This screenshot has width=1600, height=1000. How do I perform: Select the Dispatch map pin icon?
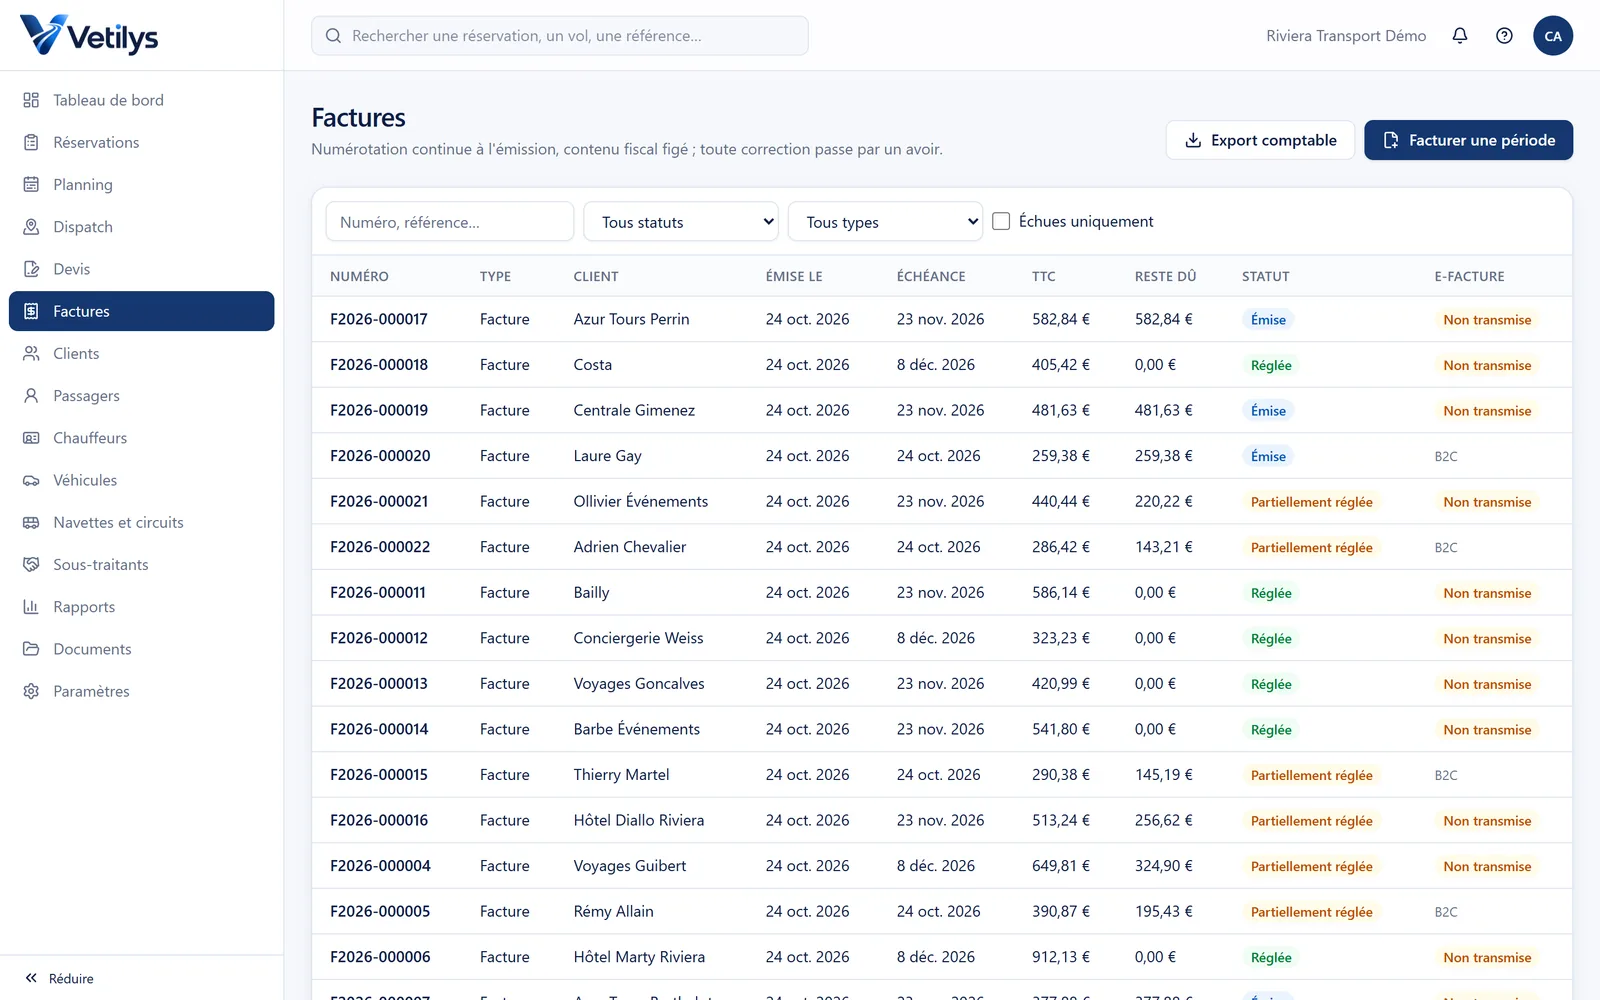[x=31, y=227]
